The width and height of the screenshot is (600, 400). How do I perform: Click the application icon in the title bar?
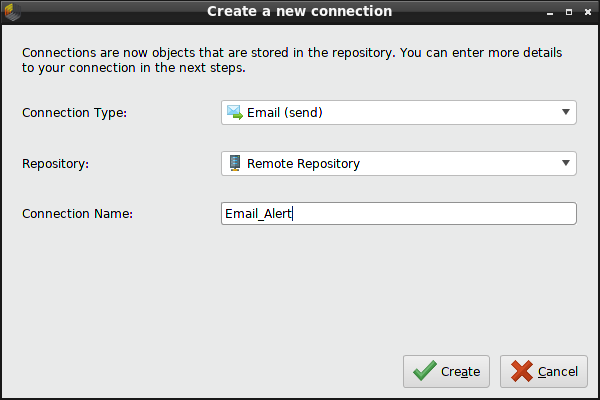13,12
